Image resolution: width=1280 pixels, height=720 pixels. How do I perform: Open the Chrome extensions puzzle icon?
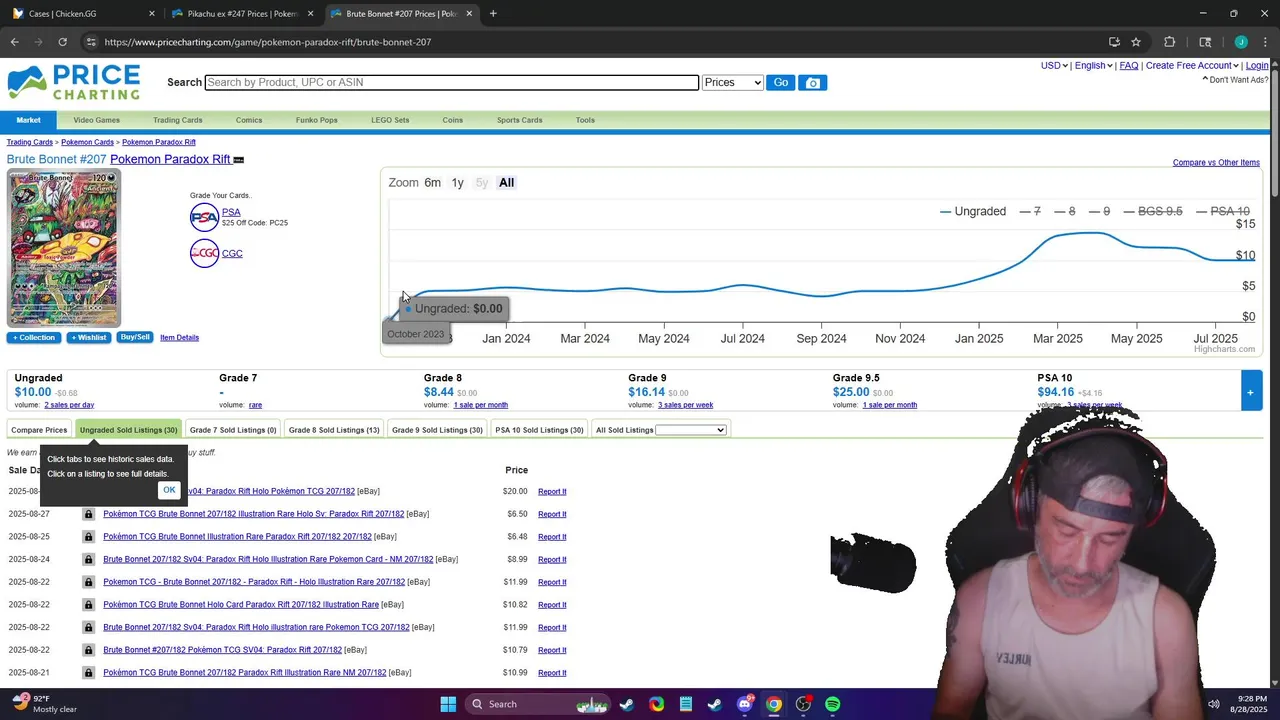1169,42
